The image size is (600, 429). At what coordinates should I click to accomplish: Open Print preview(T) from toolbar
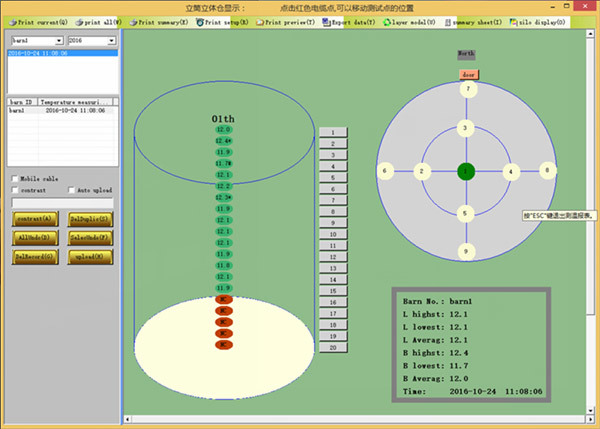click(x=285, y=22)
